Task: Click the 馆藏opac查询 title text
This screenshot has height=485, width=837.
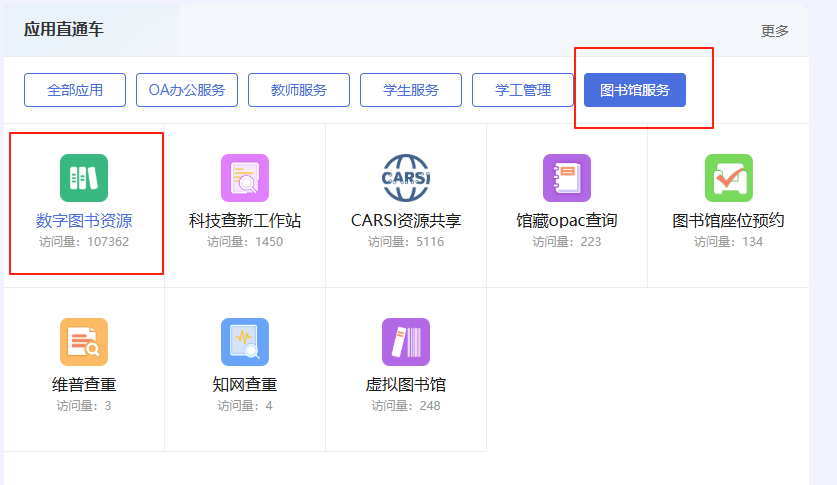Action: (567, 220)
